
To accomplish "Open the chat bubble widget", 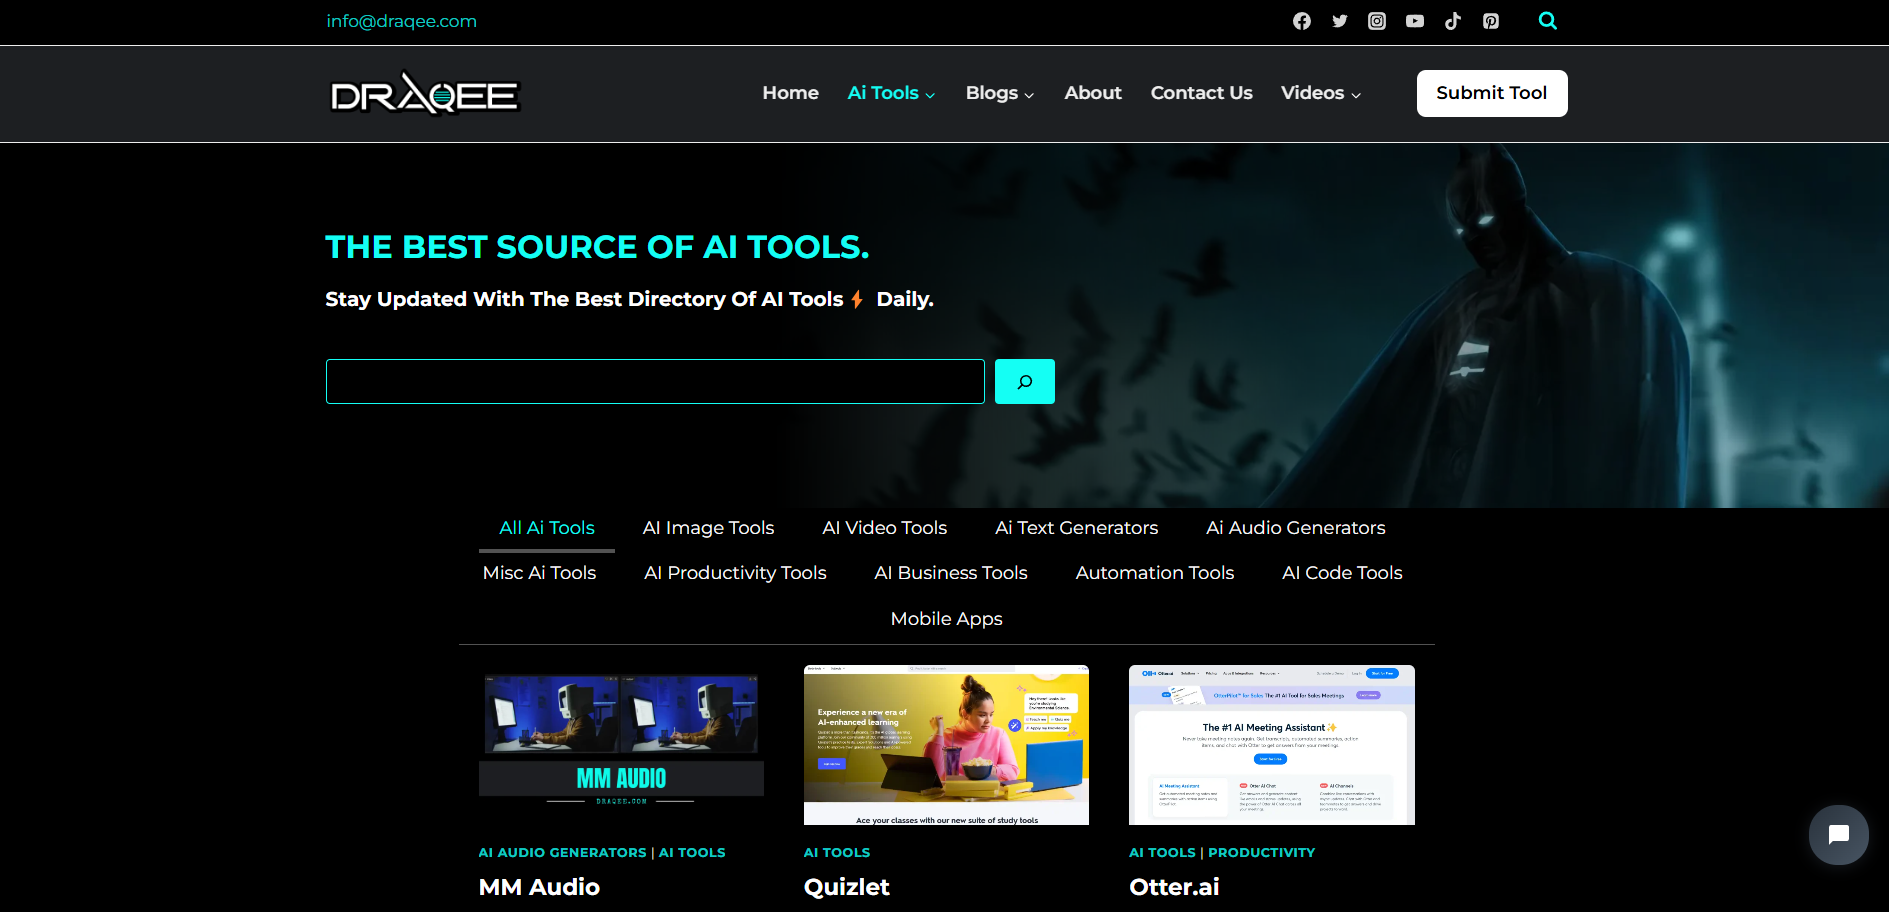I will coord(1838,834).
